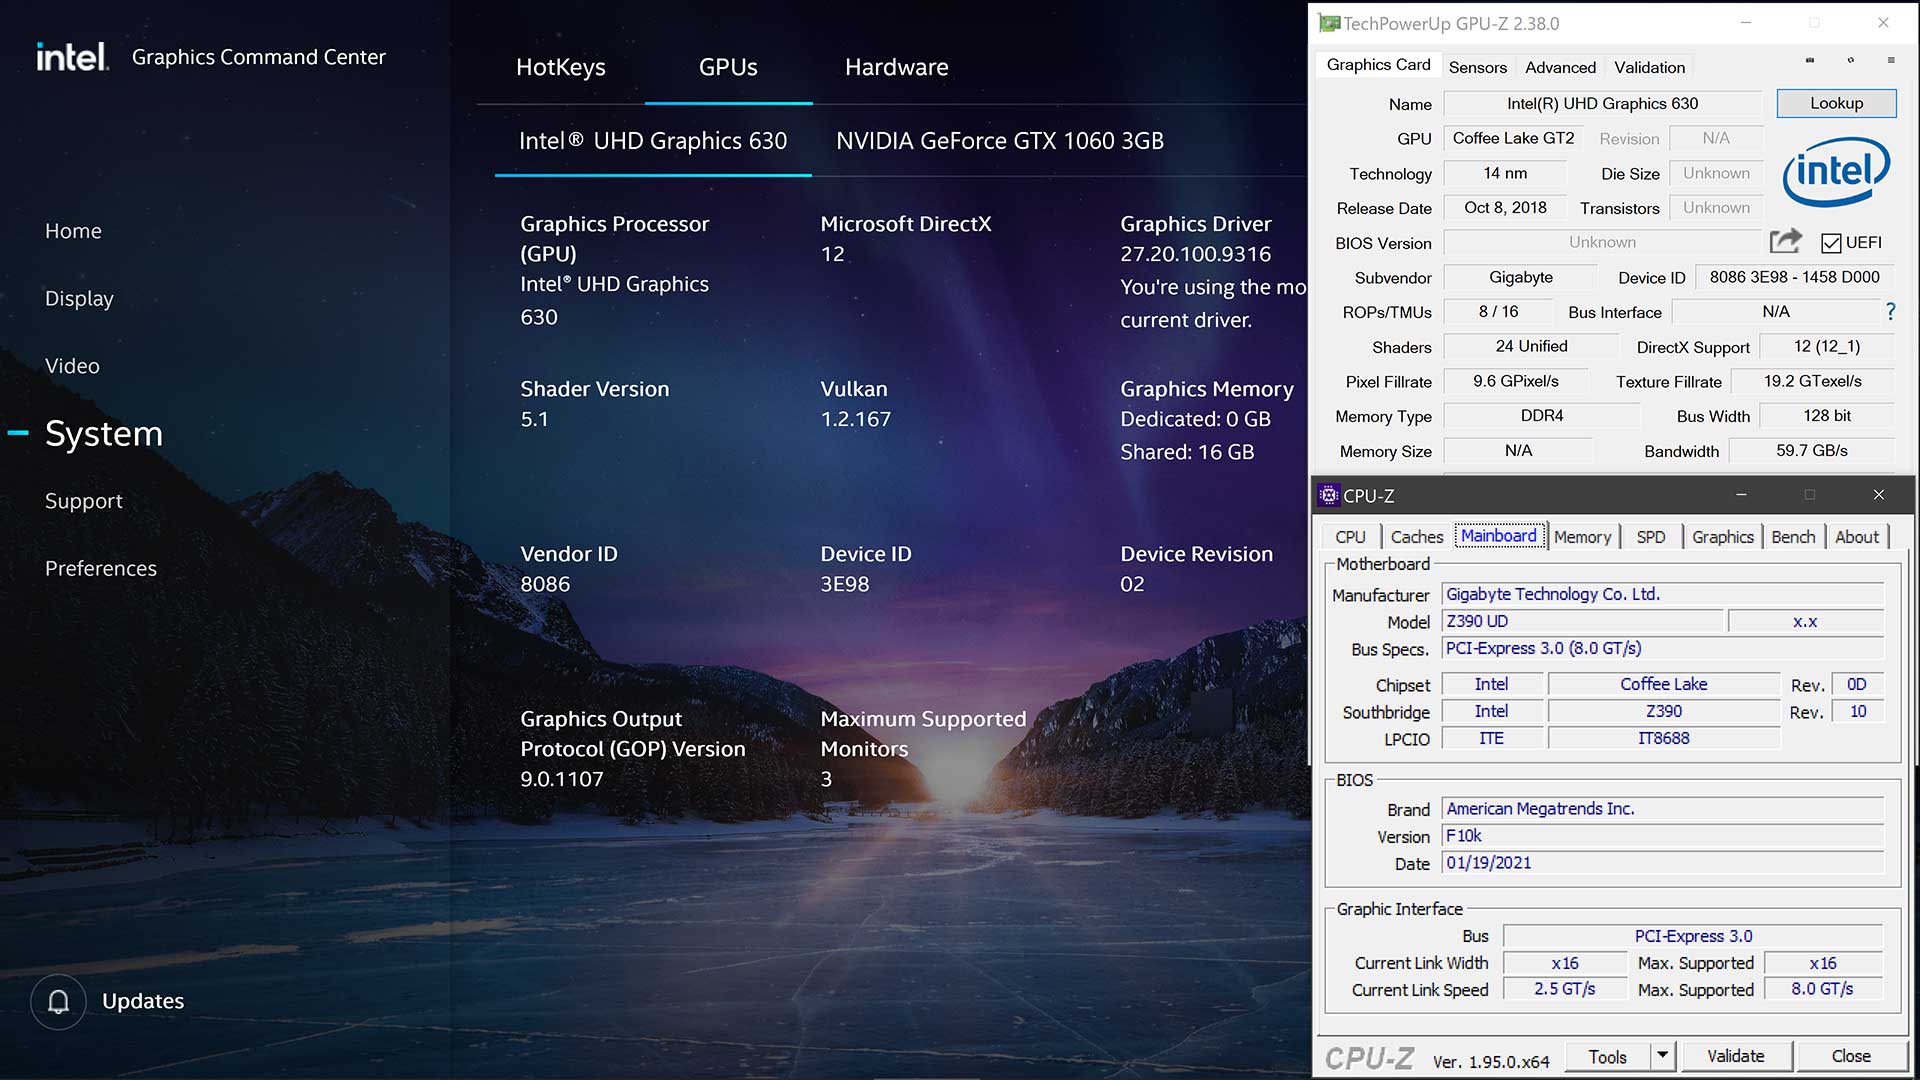The height and width of the screenshot is (1080, 1920).
Task: Switch to the HotKeys tab
Action: (x=561, y=67)
